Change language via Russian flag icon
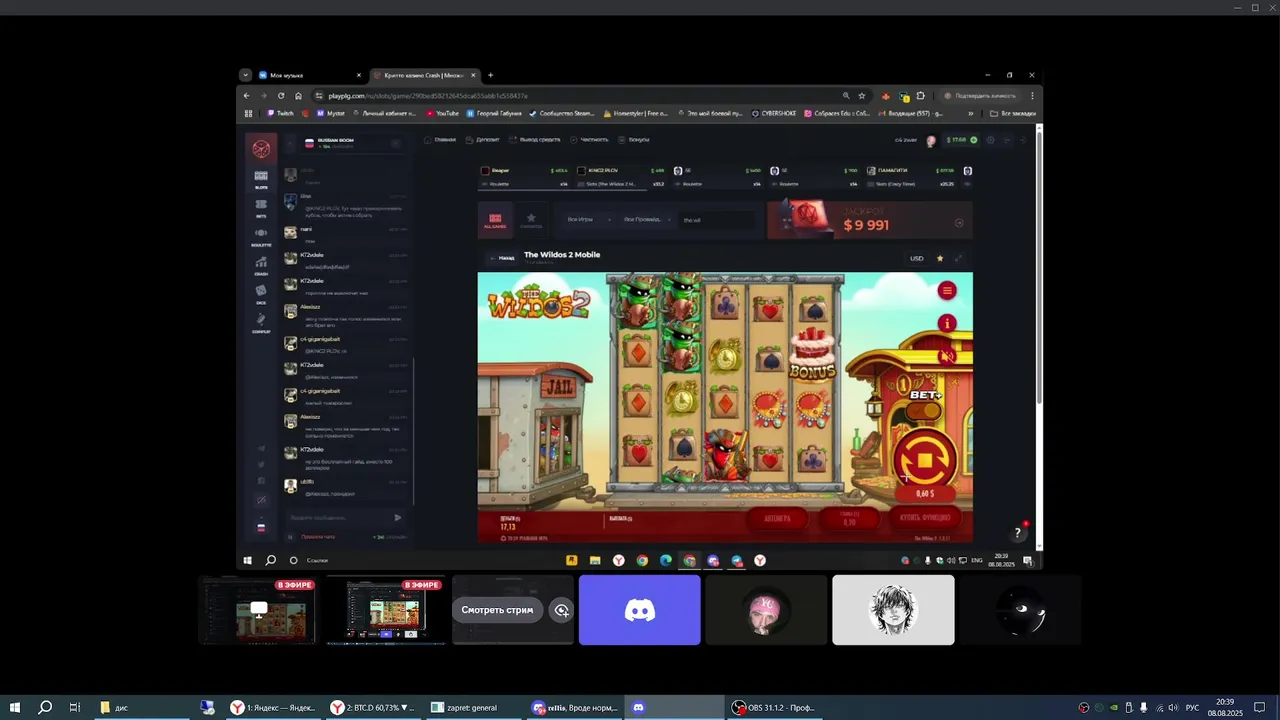The width and height of the screenshot is (1280, 720). 261,528
